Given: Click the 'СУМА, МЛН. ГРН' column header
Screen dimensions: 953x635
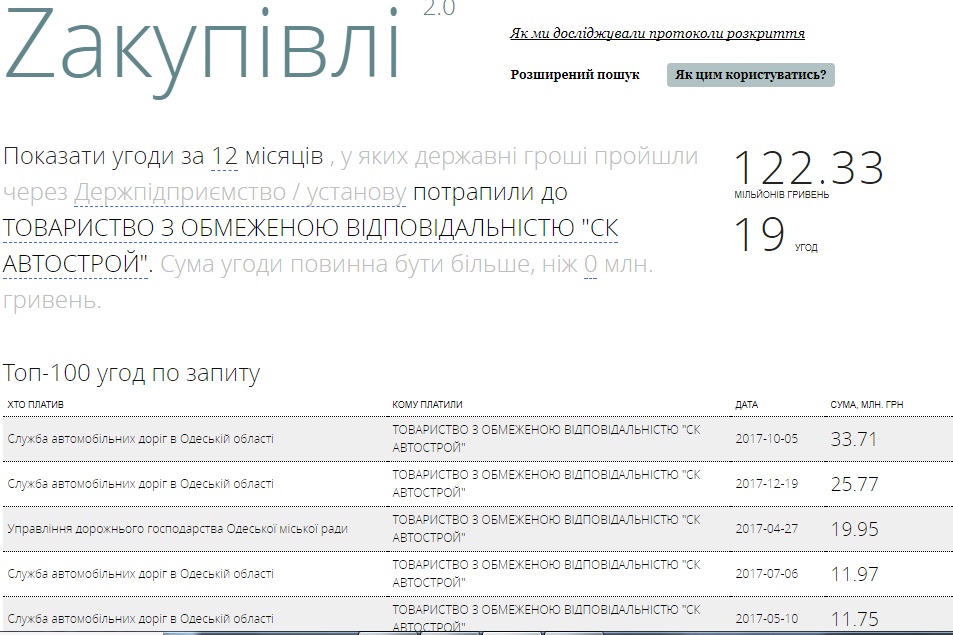Looking at the screenshot, I should [867, 405].
